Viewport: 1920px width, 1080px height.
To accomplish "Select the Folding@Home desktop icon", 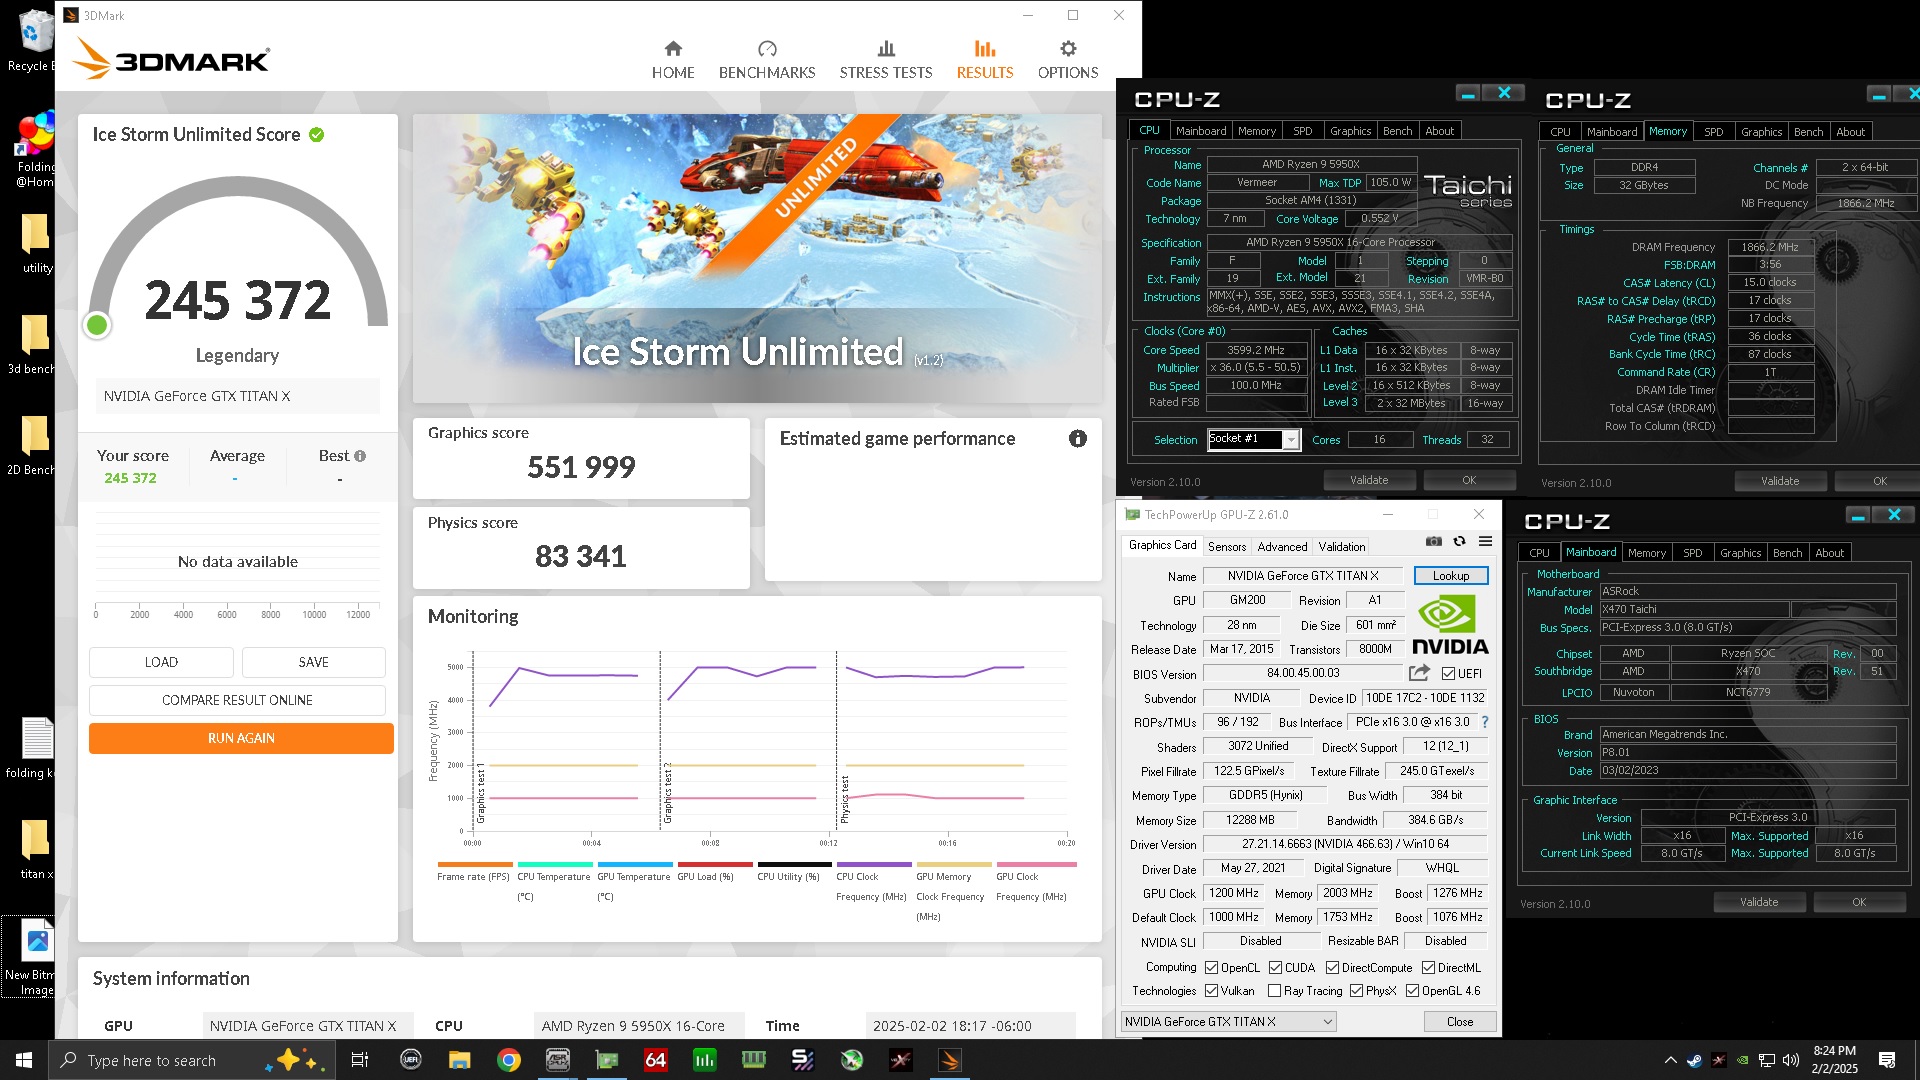I will click(34, 150).
